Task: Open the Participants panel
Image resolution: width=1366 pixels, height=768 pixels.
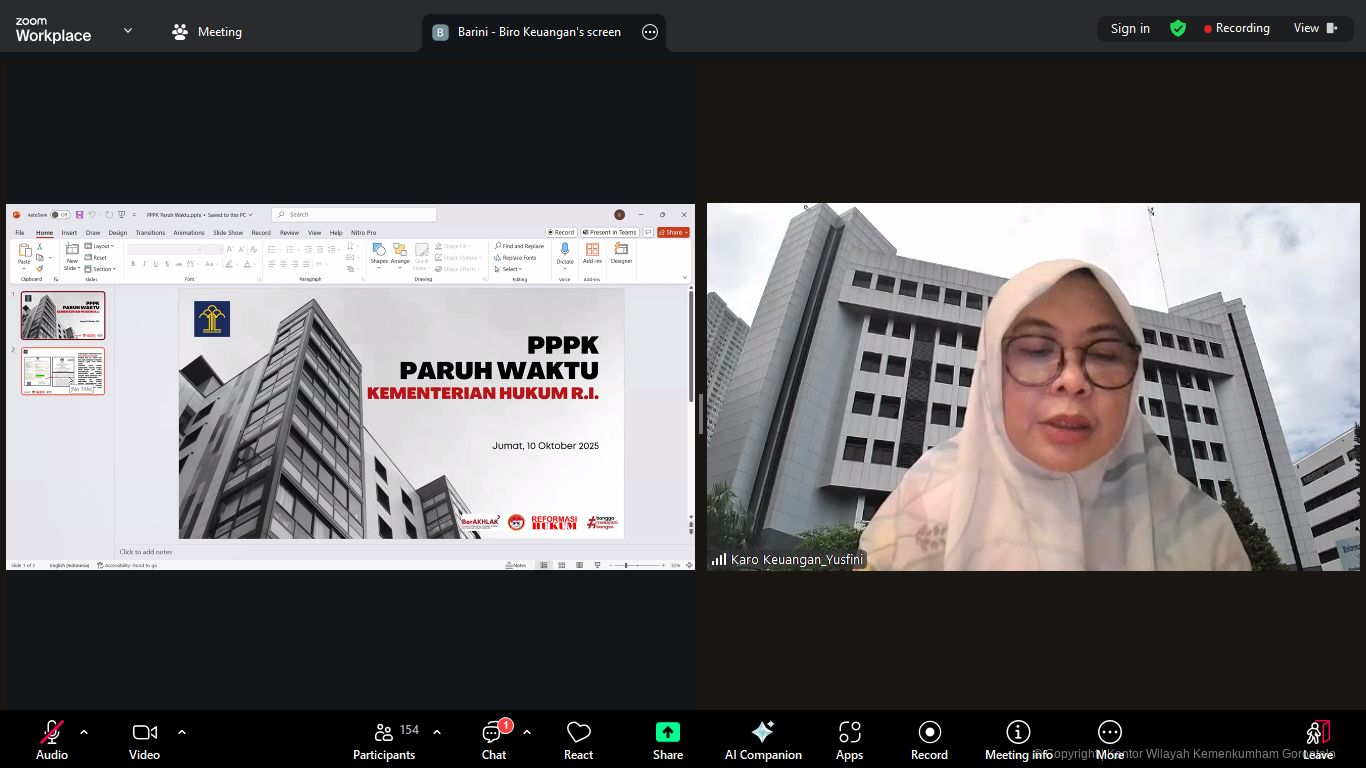Action: pyautogui.click(x=384, y=741)
